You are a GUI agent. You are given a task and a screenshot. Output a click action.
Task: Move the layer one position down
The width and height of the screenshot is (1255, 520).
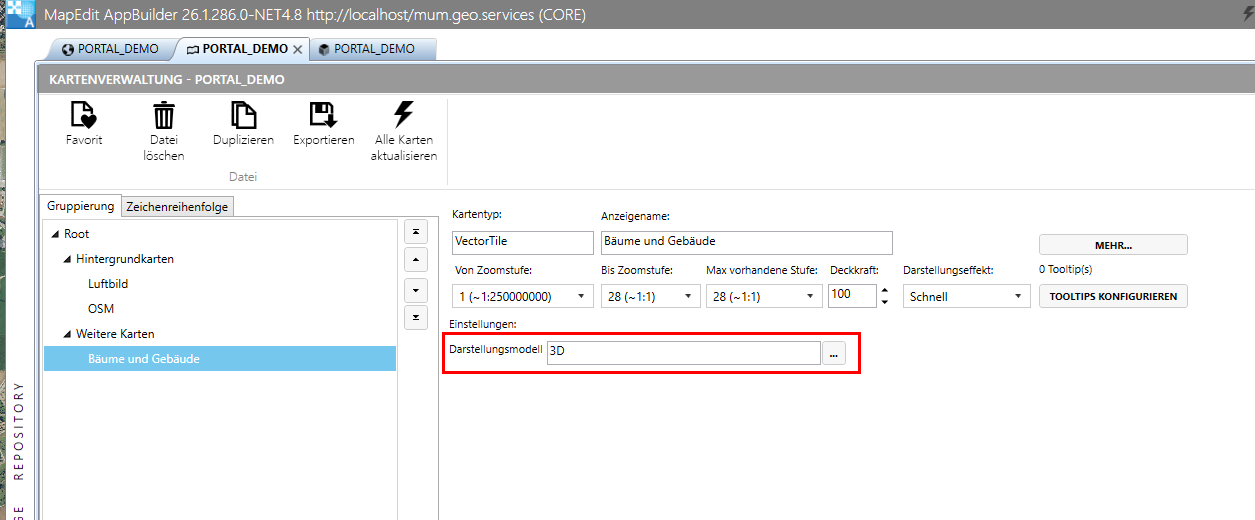click(x=414, y=290)
